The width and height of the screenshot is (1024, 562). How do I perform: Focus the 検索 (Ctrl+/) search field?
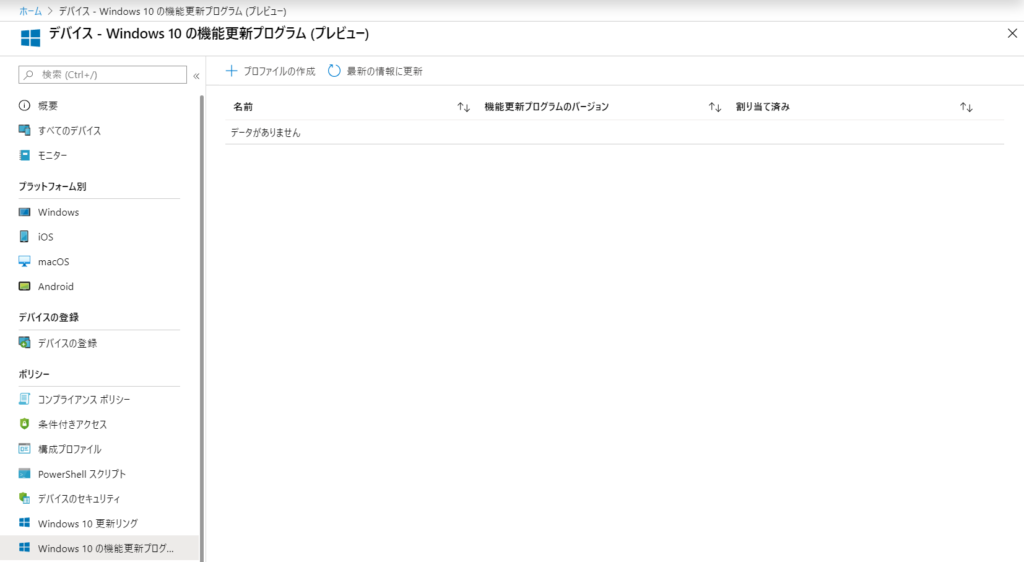[x=103, y=75]
